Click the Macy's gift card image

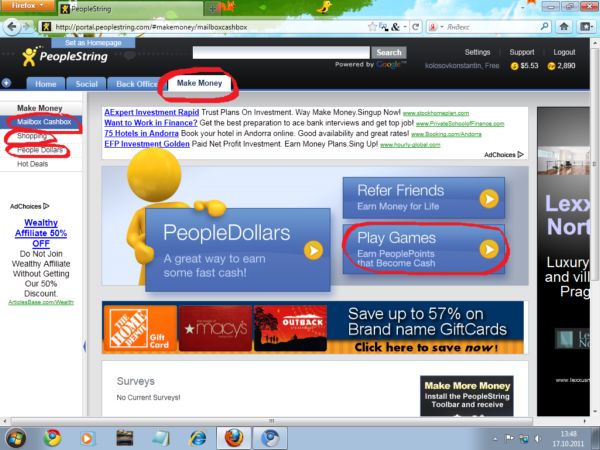(215, 328)
